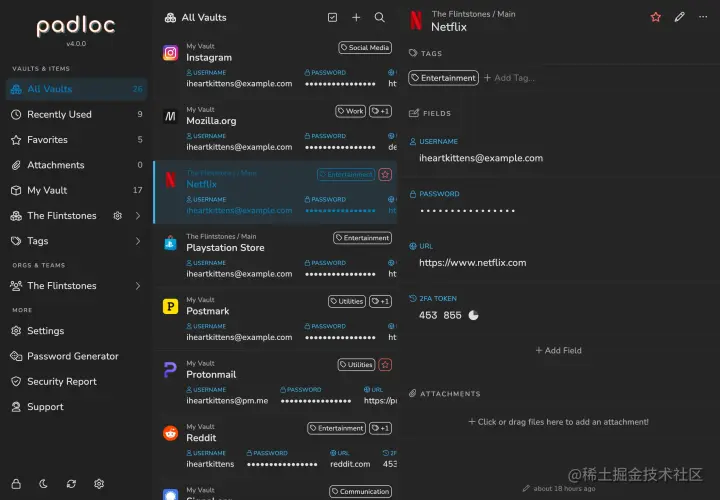Edit the Netflix item with pencil icon

click(680, 17)
